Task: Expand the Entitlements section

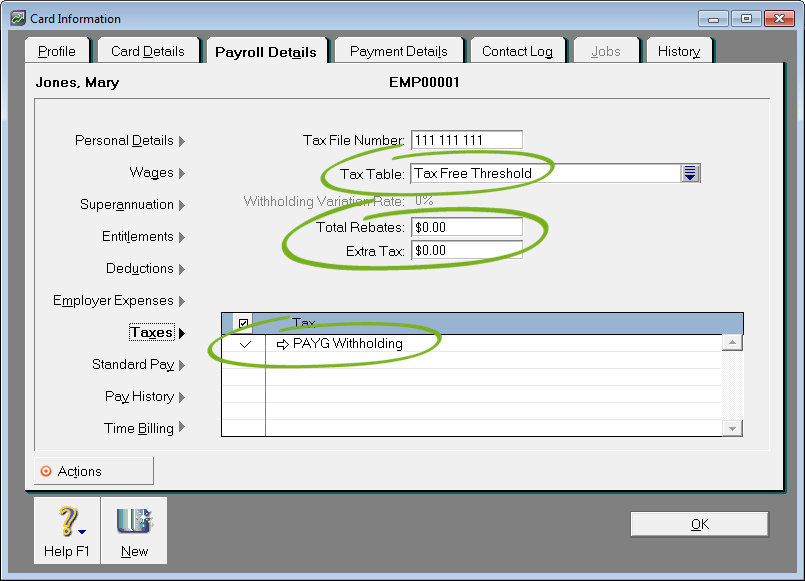Action: pyautogui.click(x=184, y=237)
